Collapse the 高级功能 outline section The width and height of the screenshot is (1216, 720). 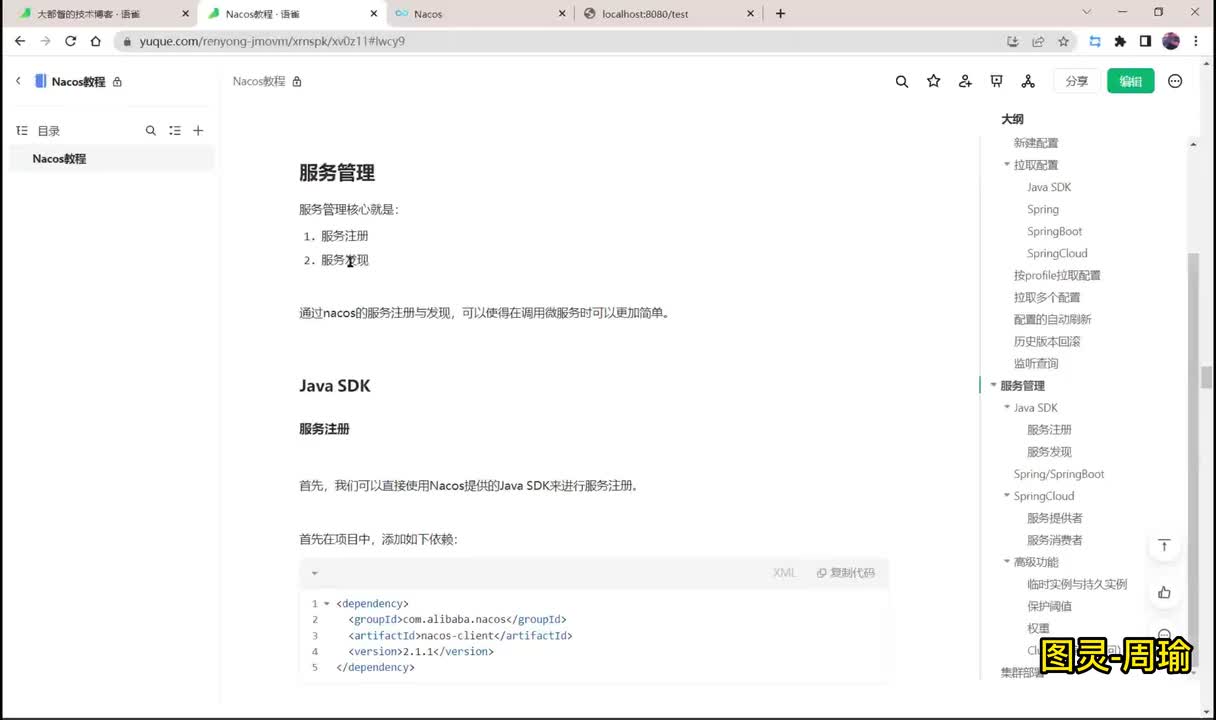coord(1007,561)
